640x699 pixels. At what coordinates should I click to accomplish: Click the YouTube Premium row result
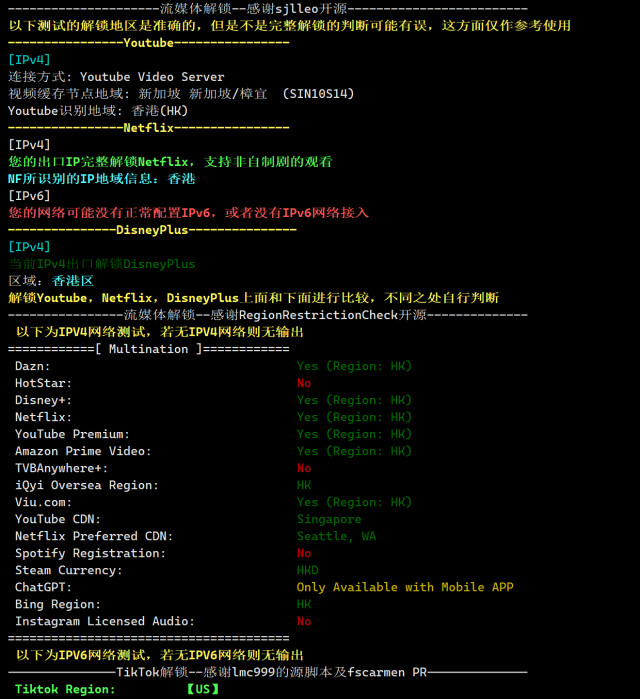(354, 434)
